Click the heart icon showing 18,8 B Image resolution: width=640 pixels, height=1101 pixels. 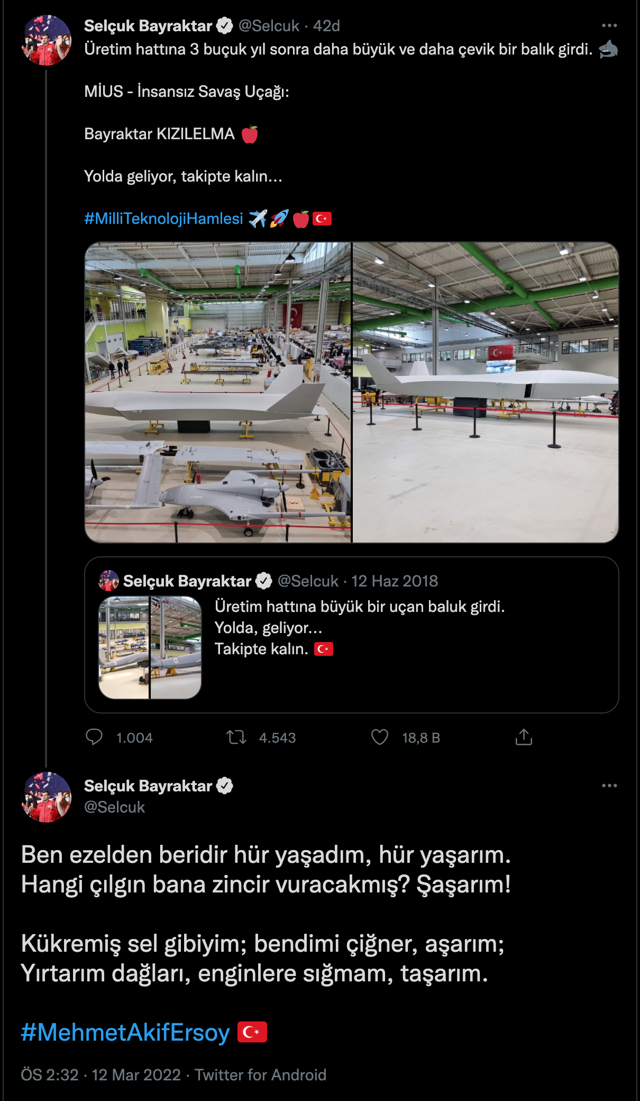pyautogui.click(x=379, y=737)
